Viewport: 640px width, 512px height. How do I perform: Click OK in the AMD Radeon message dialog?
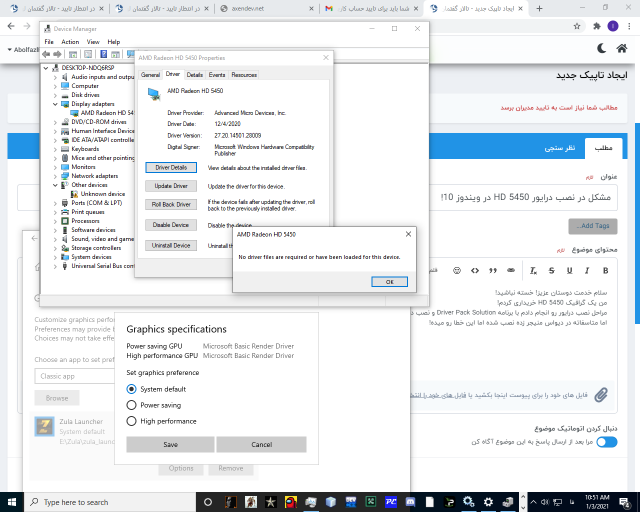click(389, 282)
